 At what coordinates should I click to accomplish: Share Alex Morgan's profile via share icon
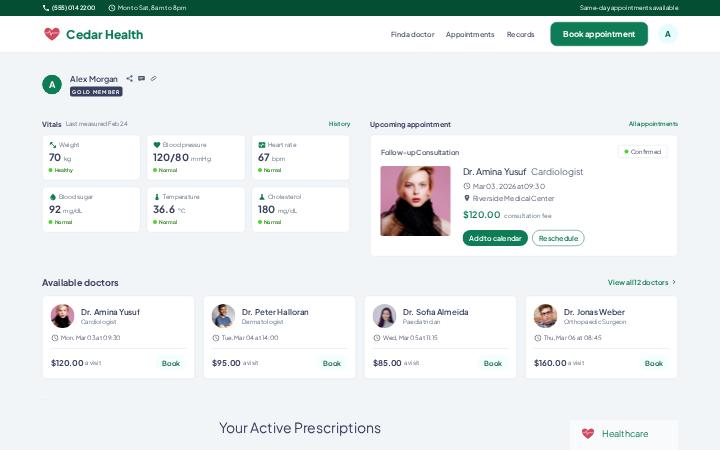129,79
